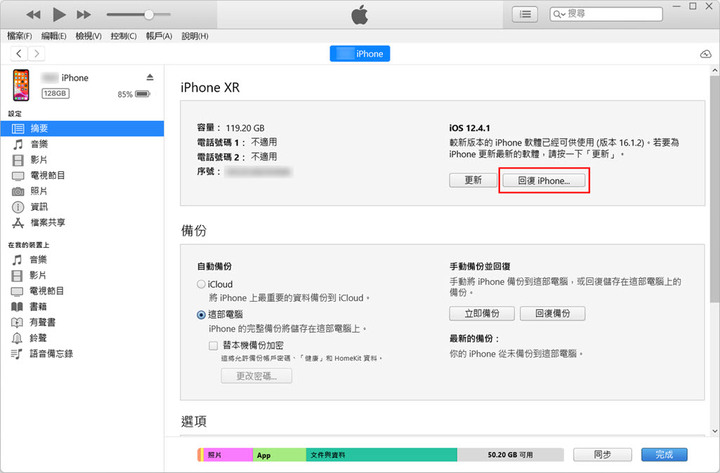Click the 回復 iPhone... restore button
The image size is (720, 473).
point(544,180)
